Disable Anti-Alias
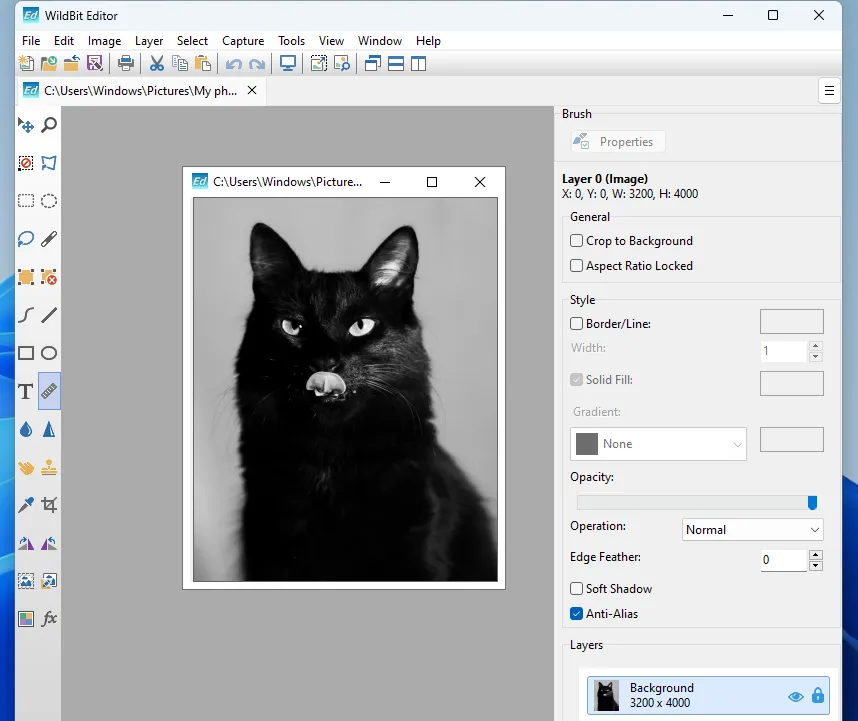This screenshot has width=858, height=721. click(576, 613)
